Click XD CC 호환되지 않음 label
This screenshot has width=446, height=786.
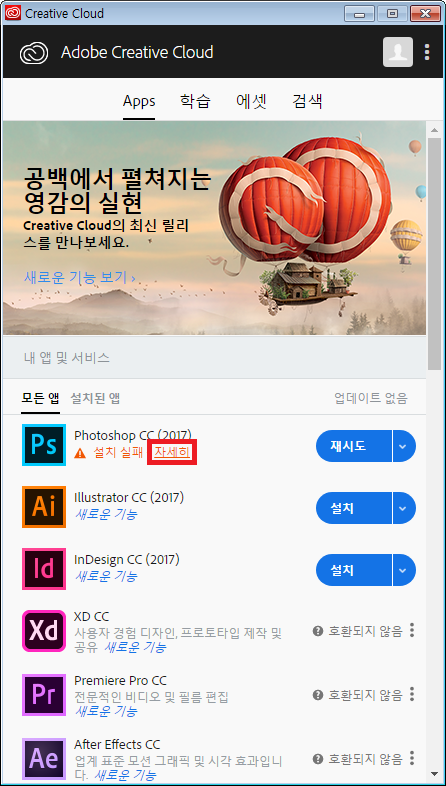pyautogui.click(x=365, y=631)
